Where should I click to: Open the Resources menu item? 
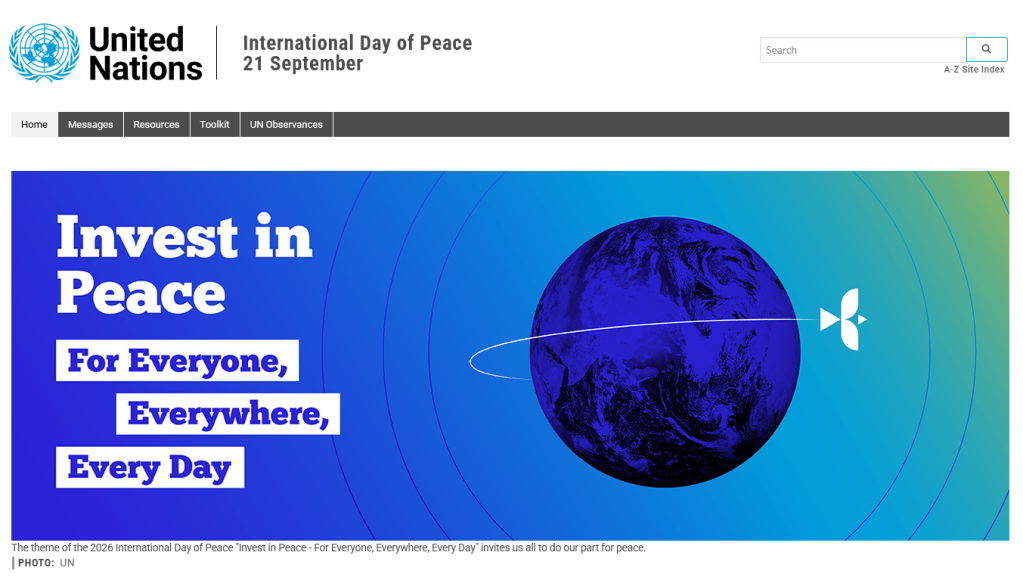coord(156,124)
